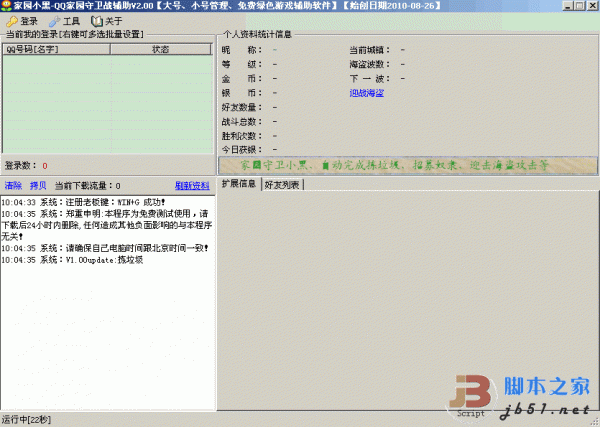Switch to the 扩展信息 tab

(x=239, y=184)
